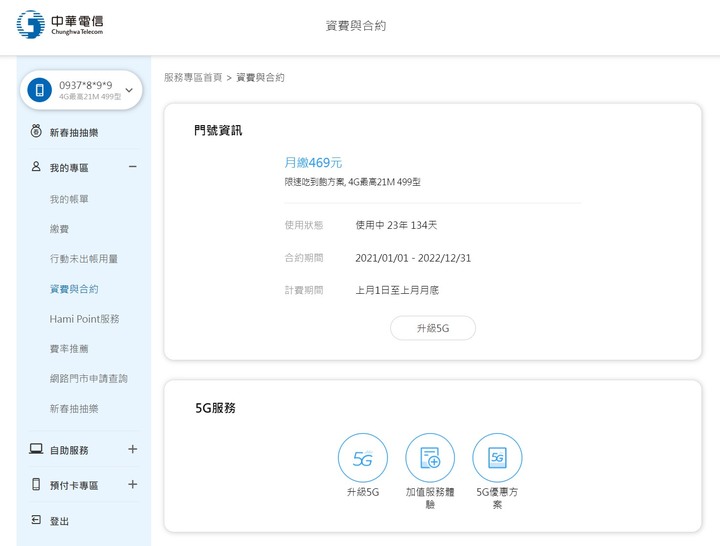
Task: Click the round 5G upgrade icon
Action: (363, 458)
